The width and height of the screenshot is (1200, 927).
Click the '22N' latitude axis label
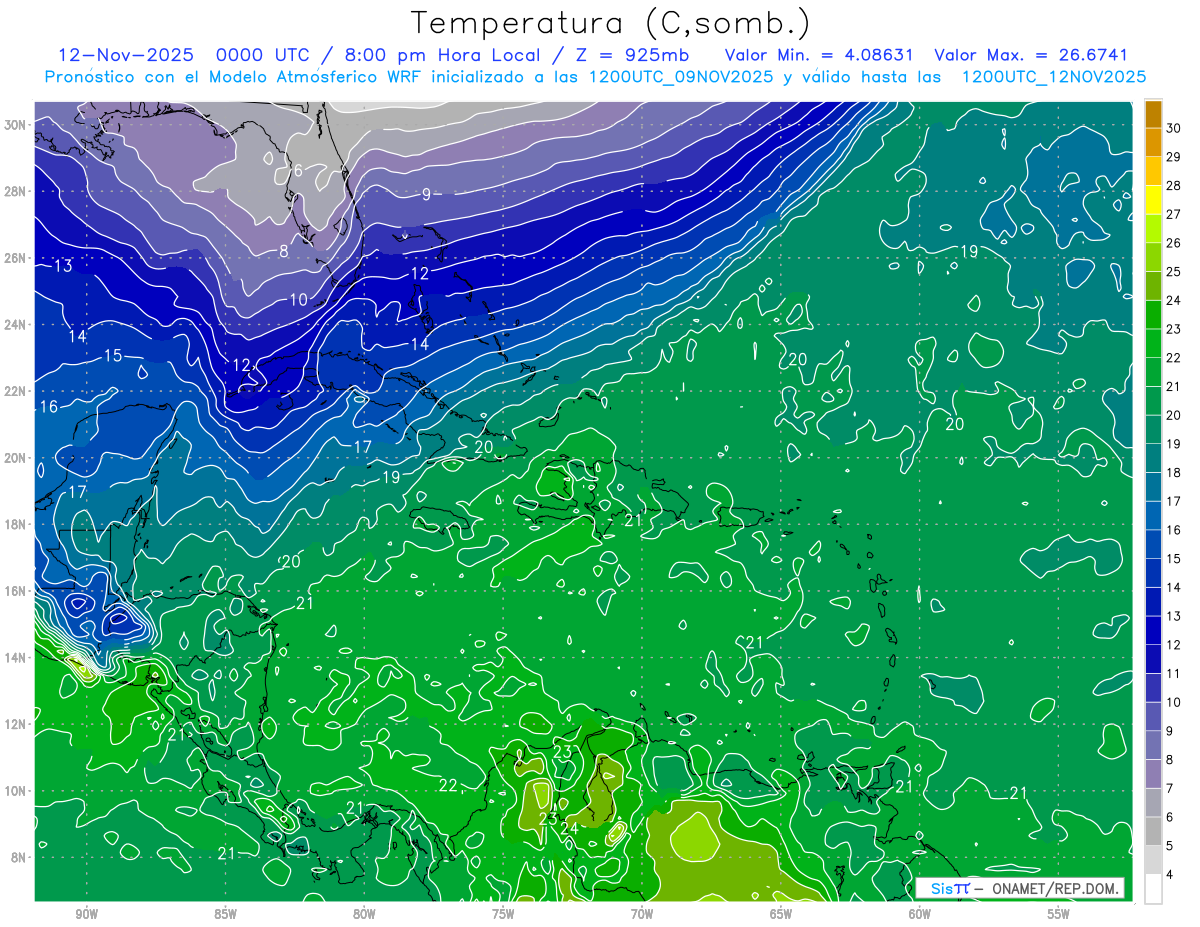click(x=15, y=391)
